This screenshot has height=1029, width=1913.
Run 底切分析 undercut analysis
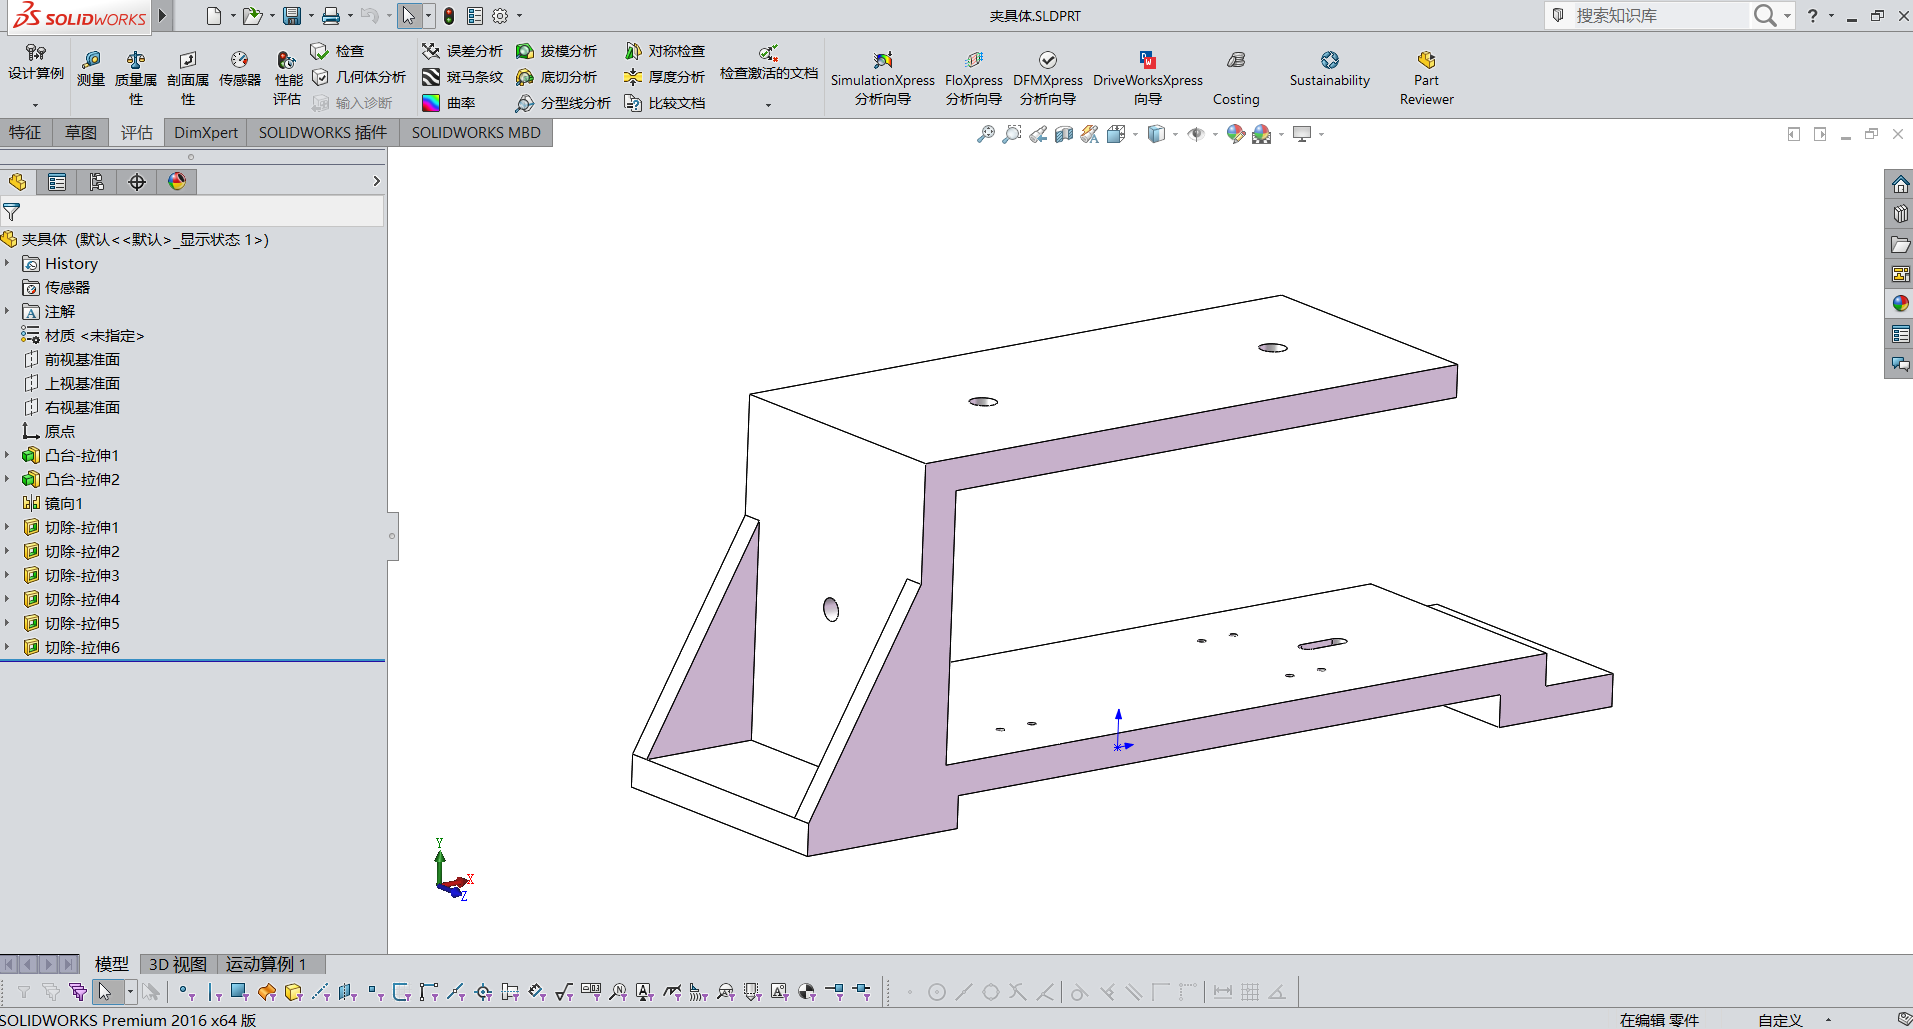(x=557, y=77)
